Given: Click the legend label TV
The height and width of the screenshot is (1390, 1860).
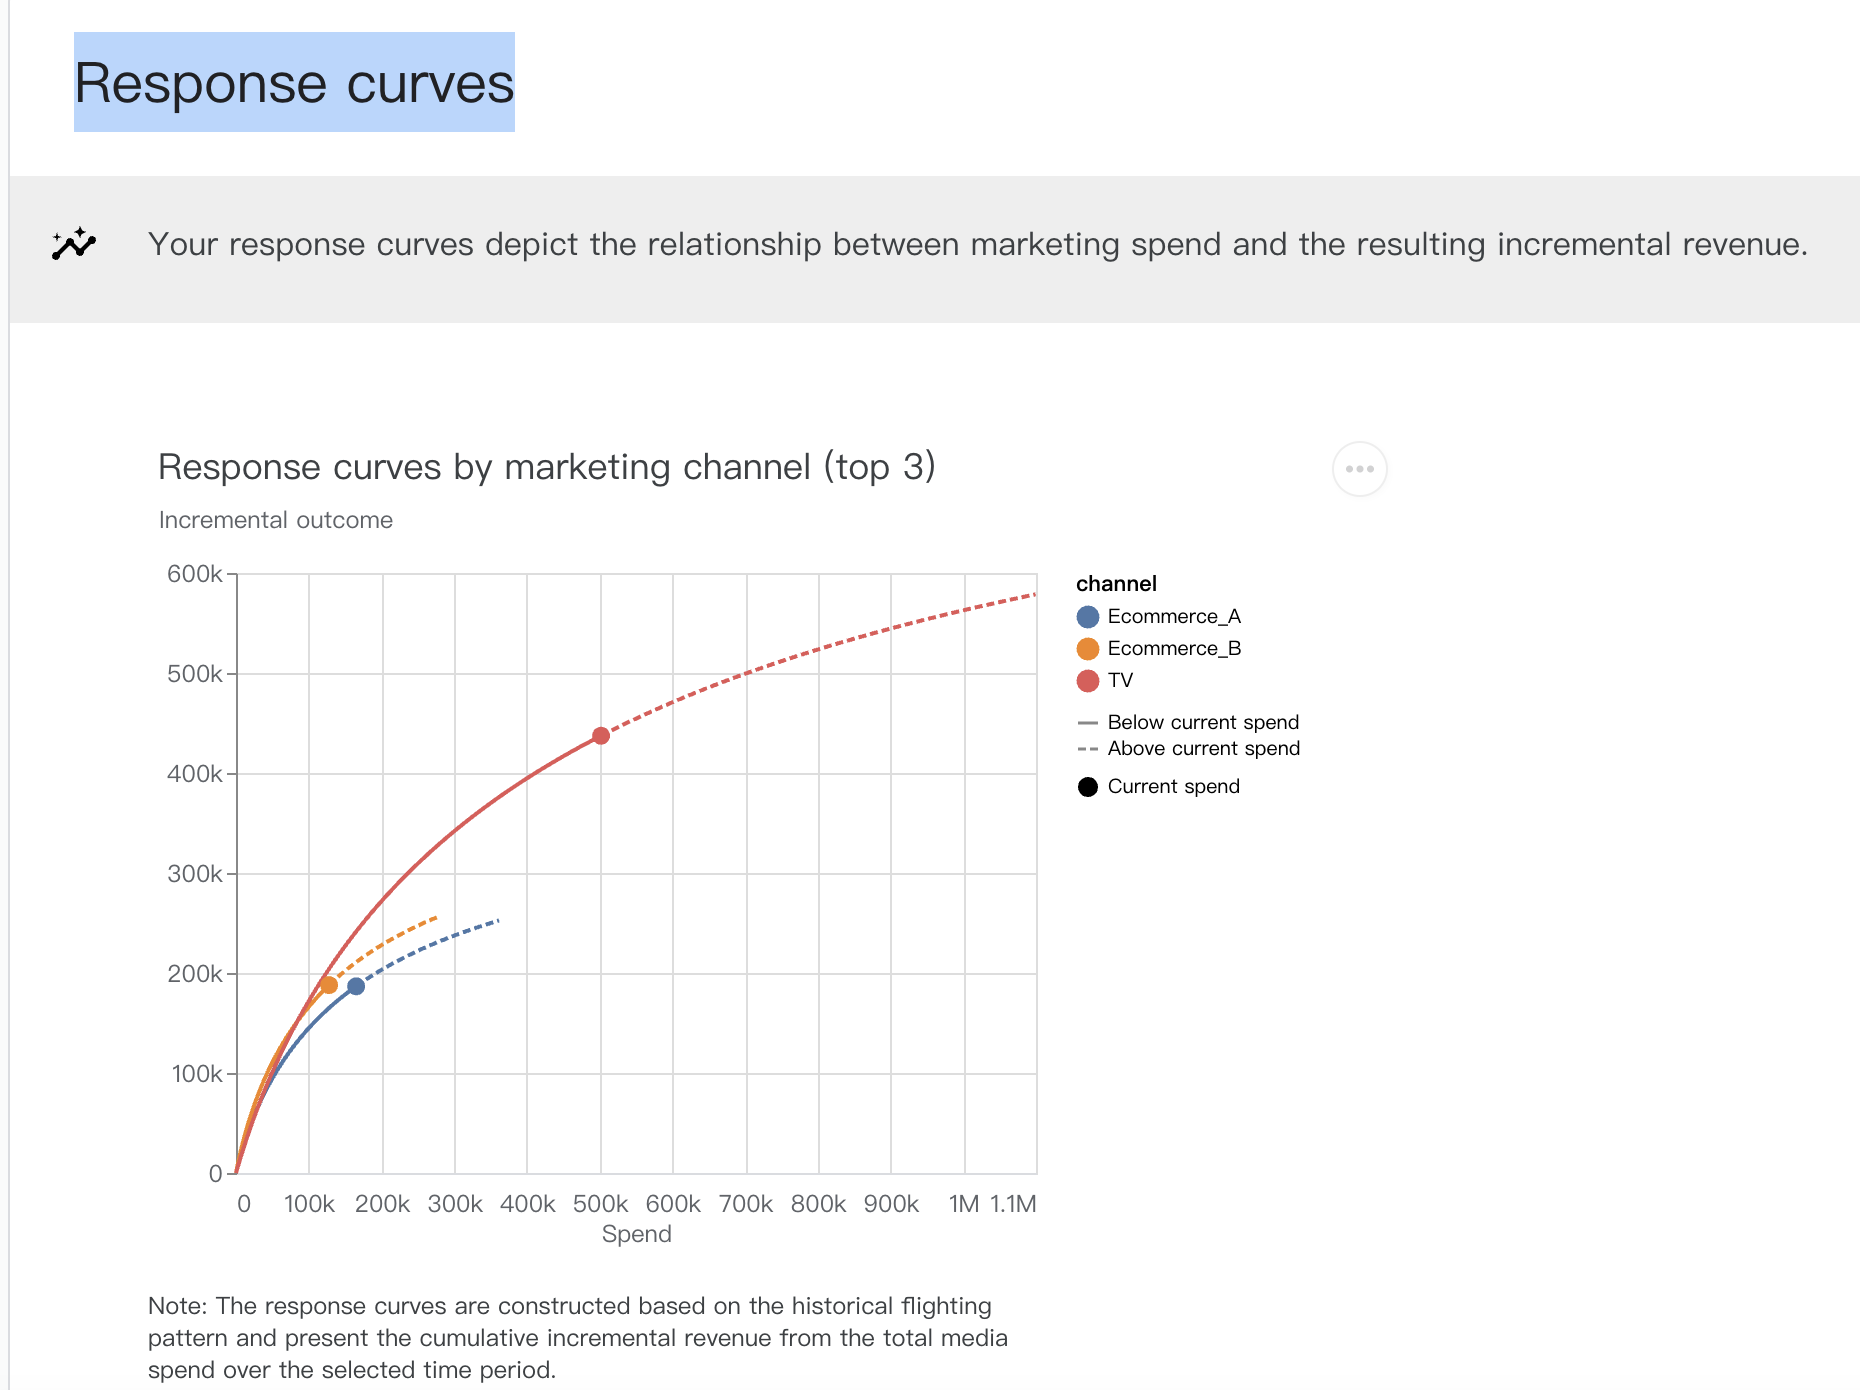Looking at the screenshot, I should tap(1120, 681).
